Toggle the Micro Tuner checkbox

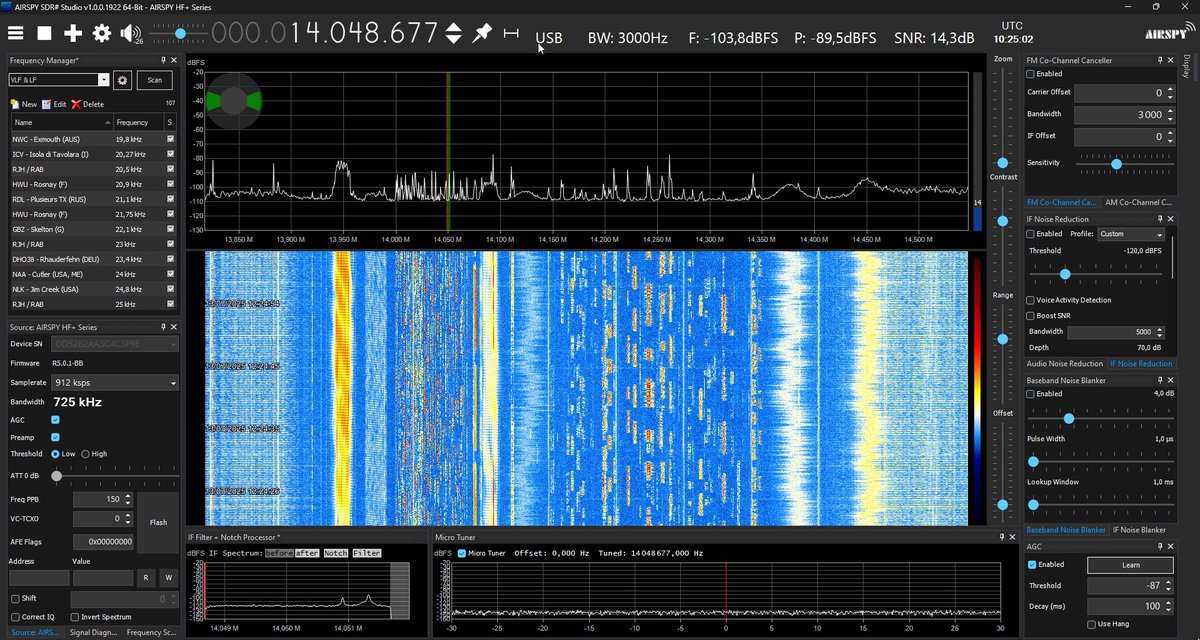click(x=462, y=553)
